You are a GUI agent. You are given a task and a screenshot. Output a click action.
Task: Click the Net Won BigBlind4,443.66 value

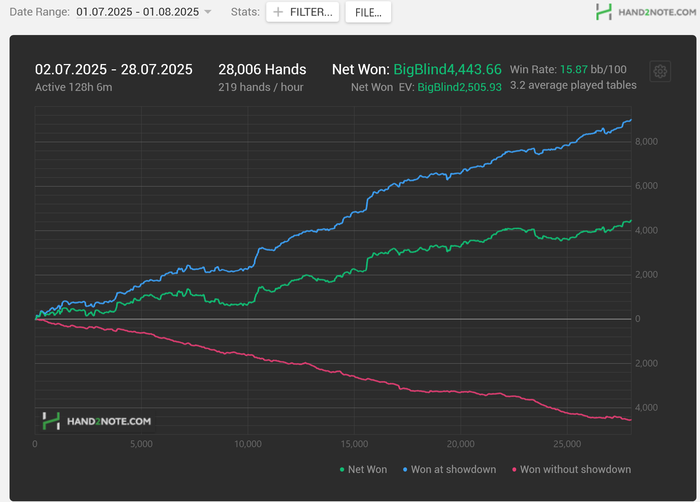coord(447,70)
